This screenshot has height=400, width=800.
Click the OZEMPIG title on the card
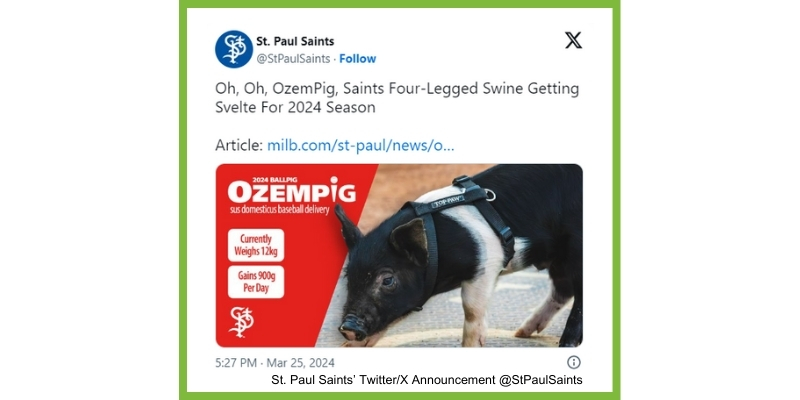tap(291, 192)
